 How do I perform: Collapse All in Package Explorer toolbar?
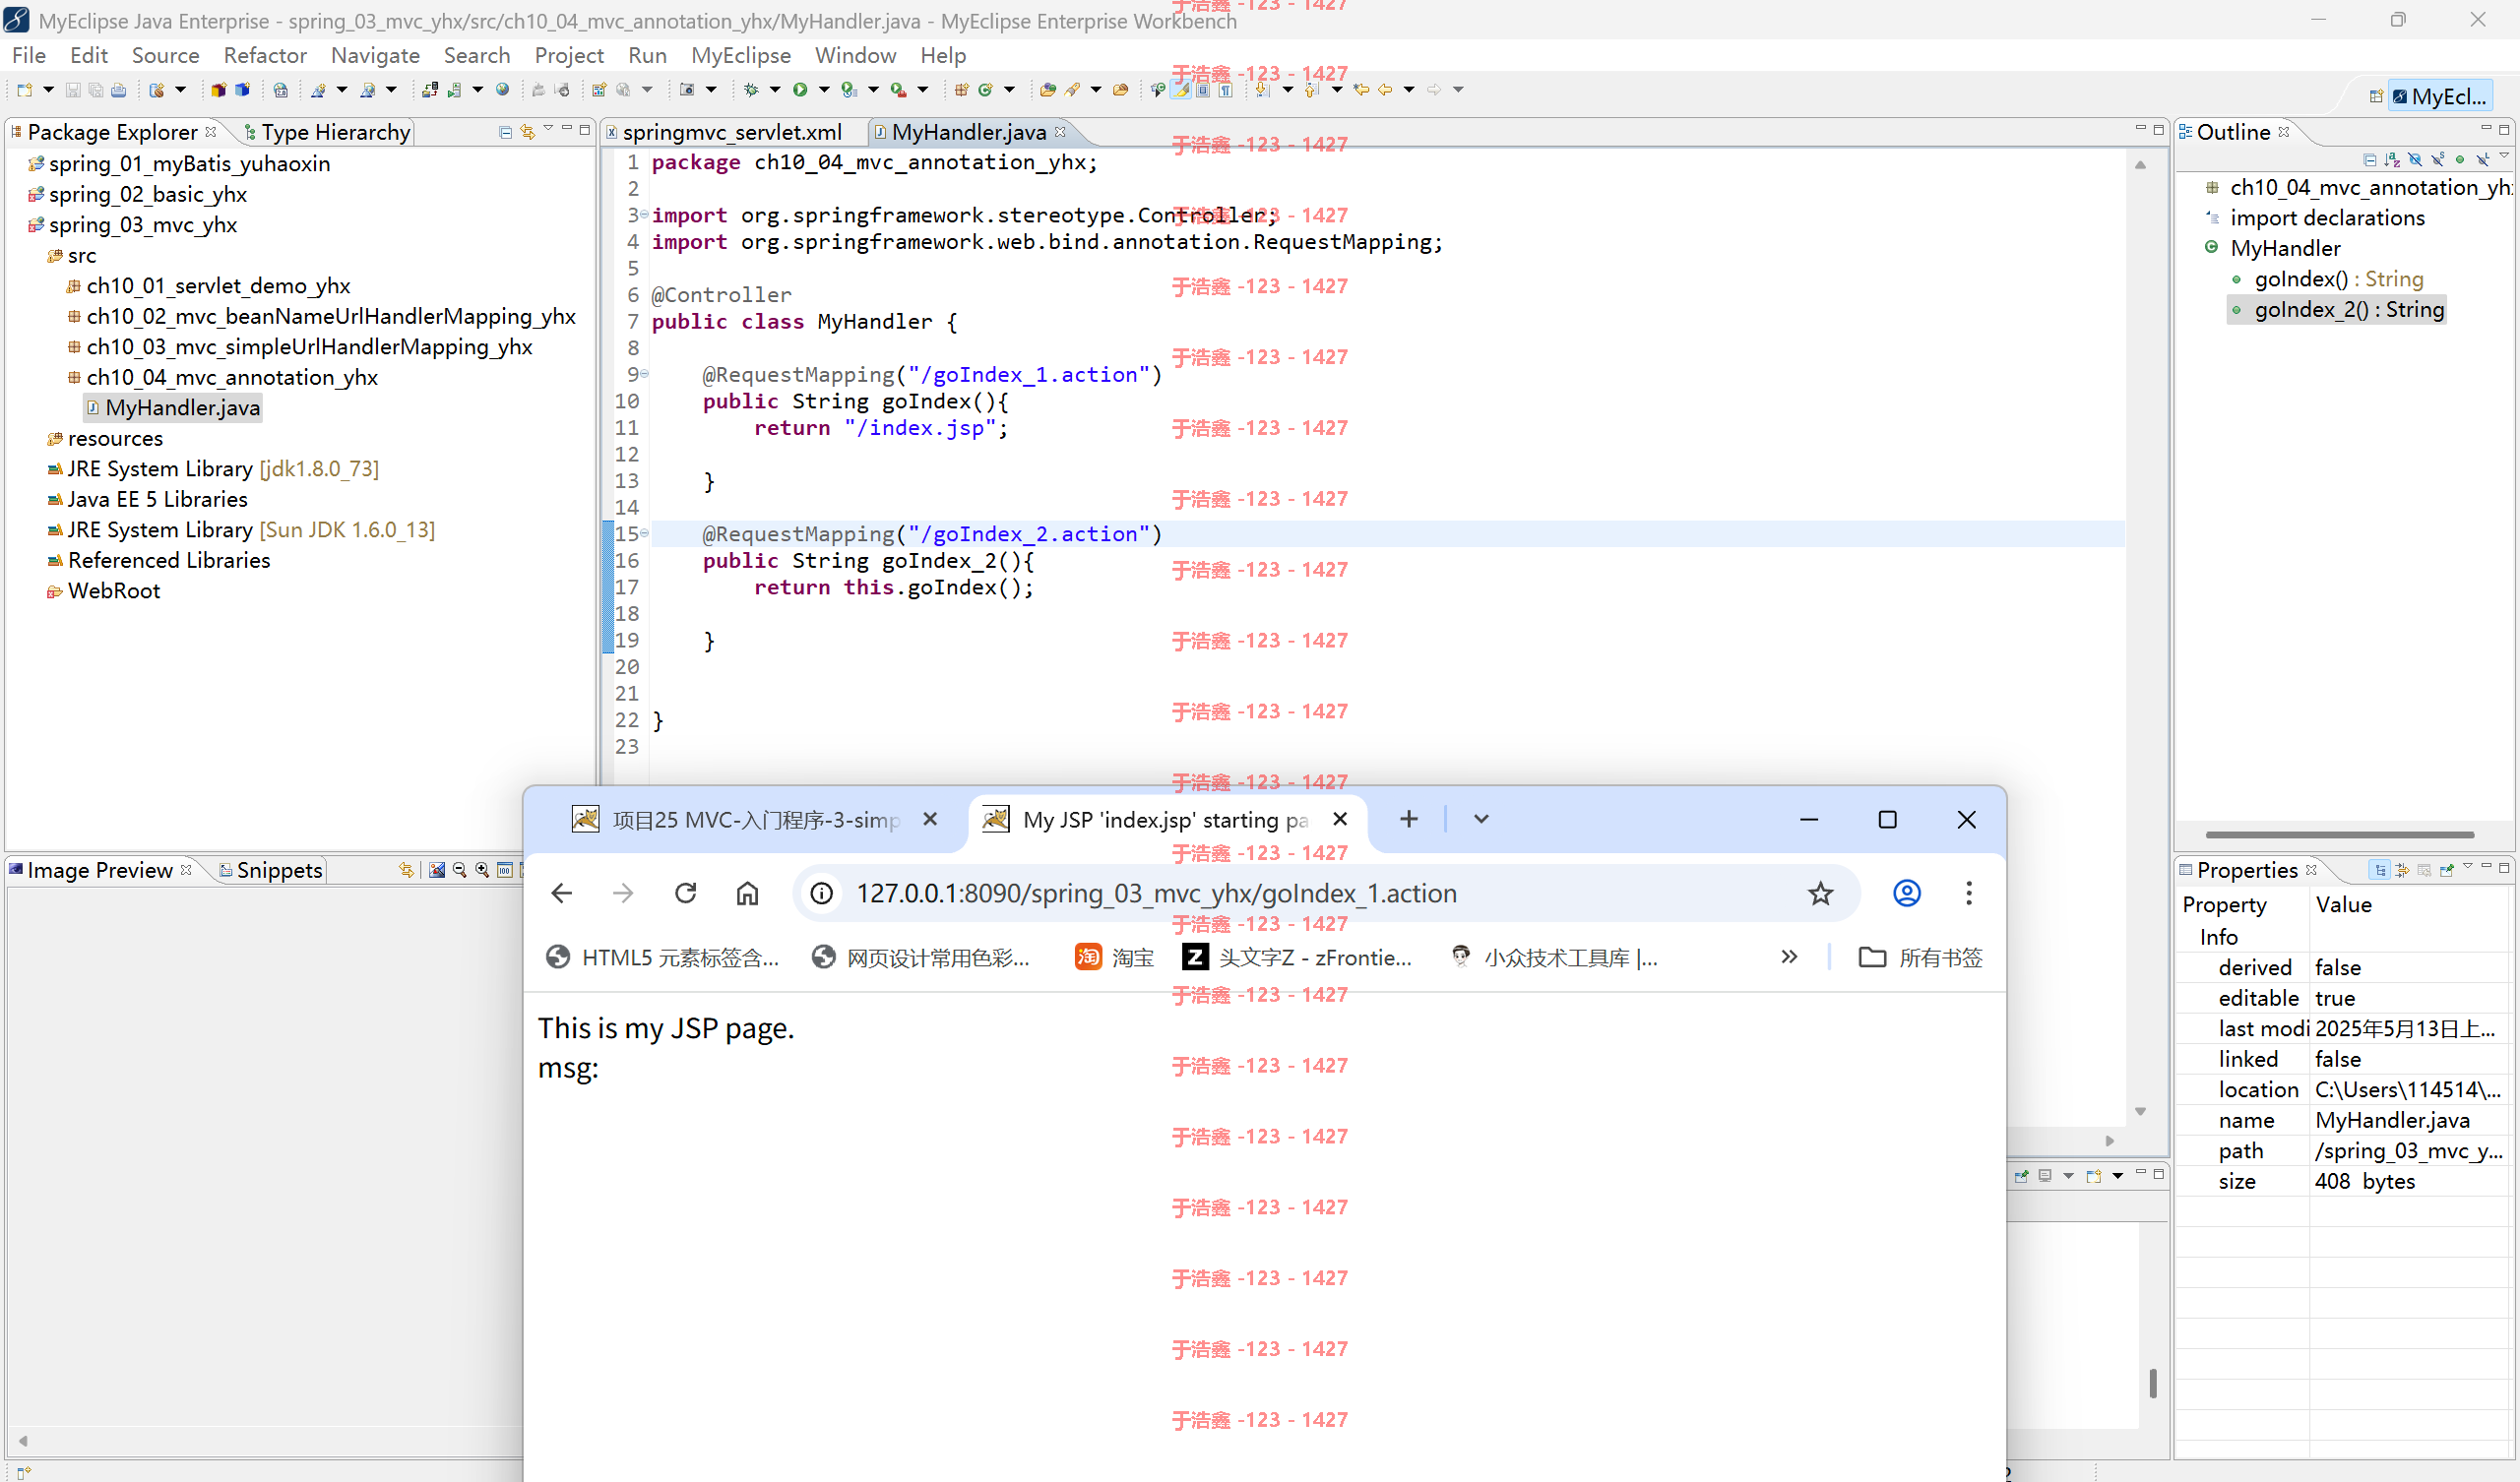point(505,131)
